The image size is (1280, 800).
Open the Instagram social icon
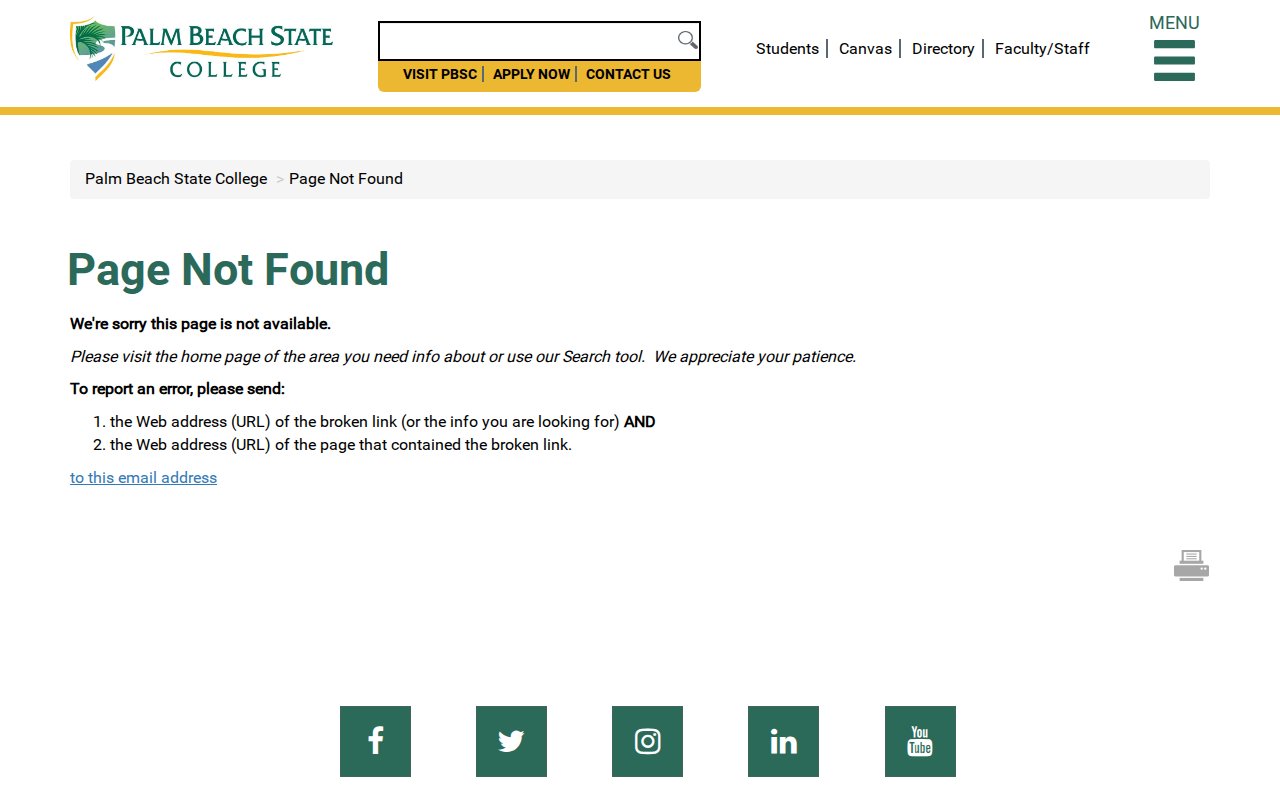tap(647, 741)
